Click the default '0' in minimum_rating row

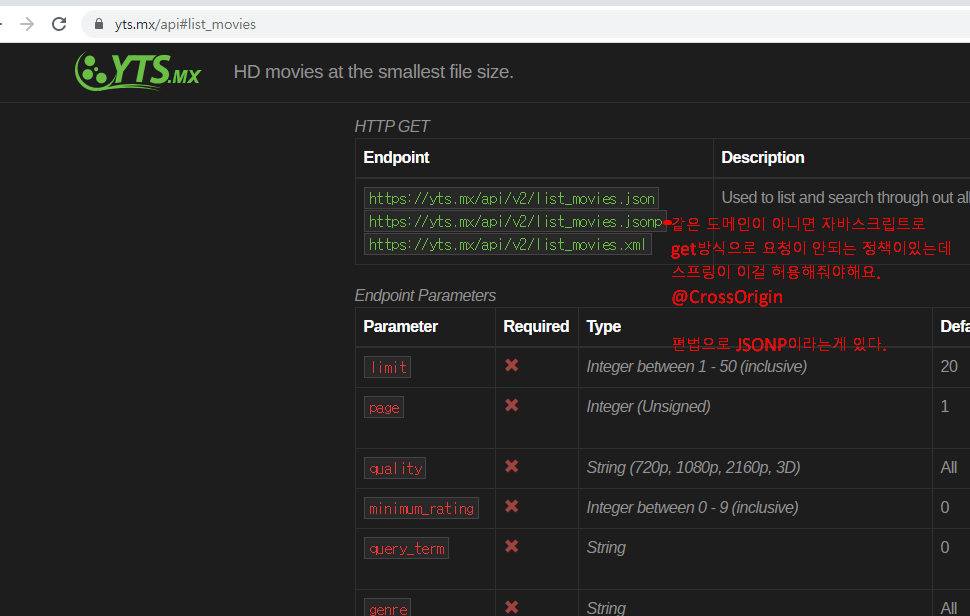click(945, 508)
